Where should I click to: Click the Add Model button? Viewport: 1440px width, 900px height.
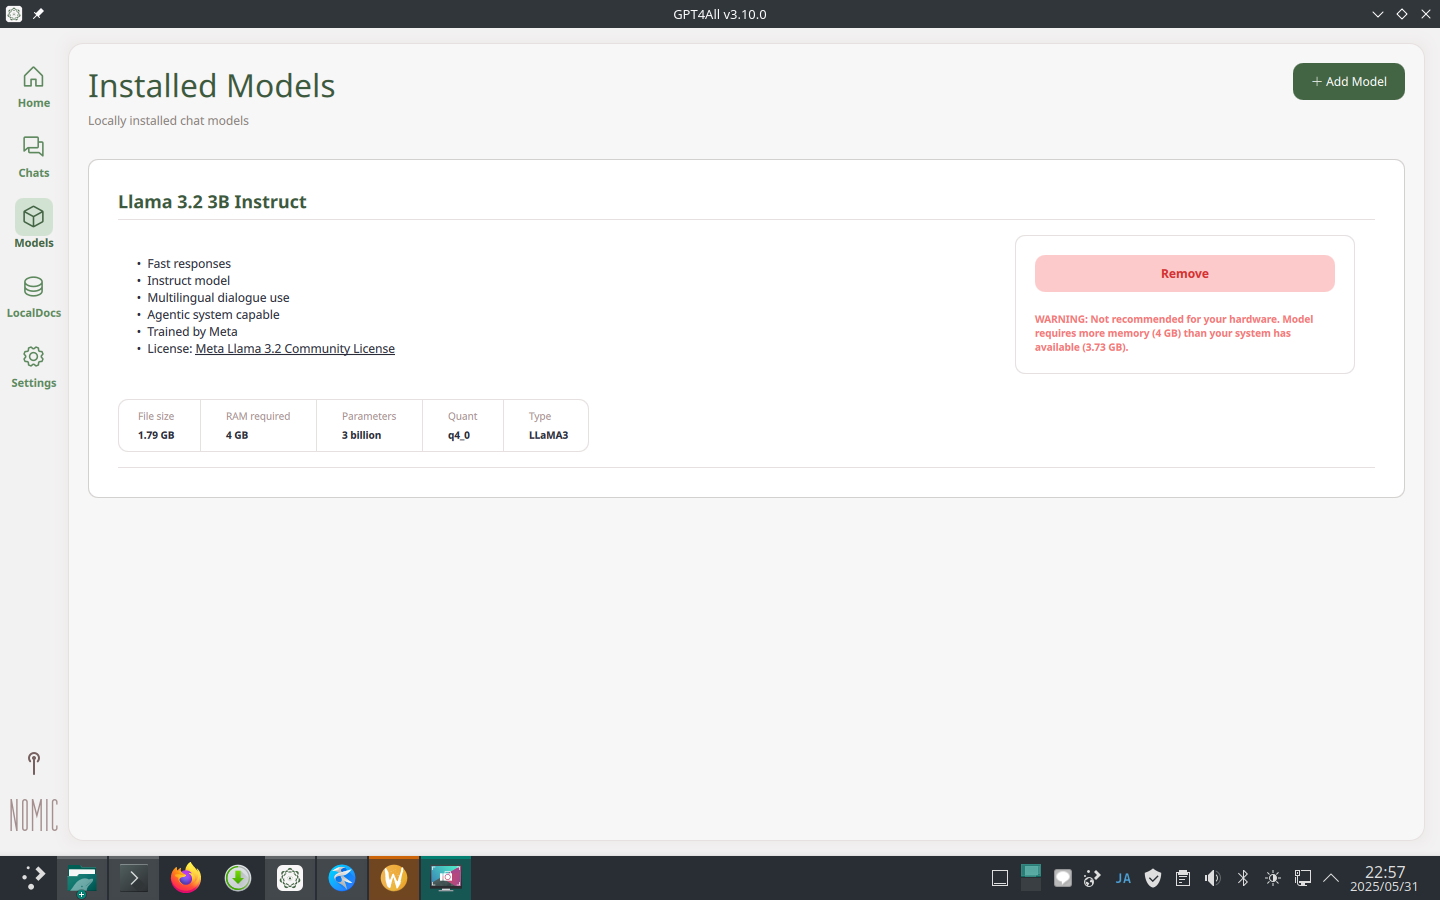point(1348,81)
